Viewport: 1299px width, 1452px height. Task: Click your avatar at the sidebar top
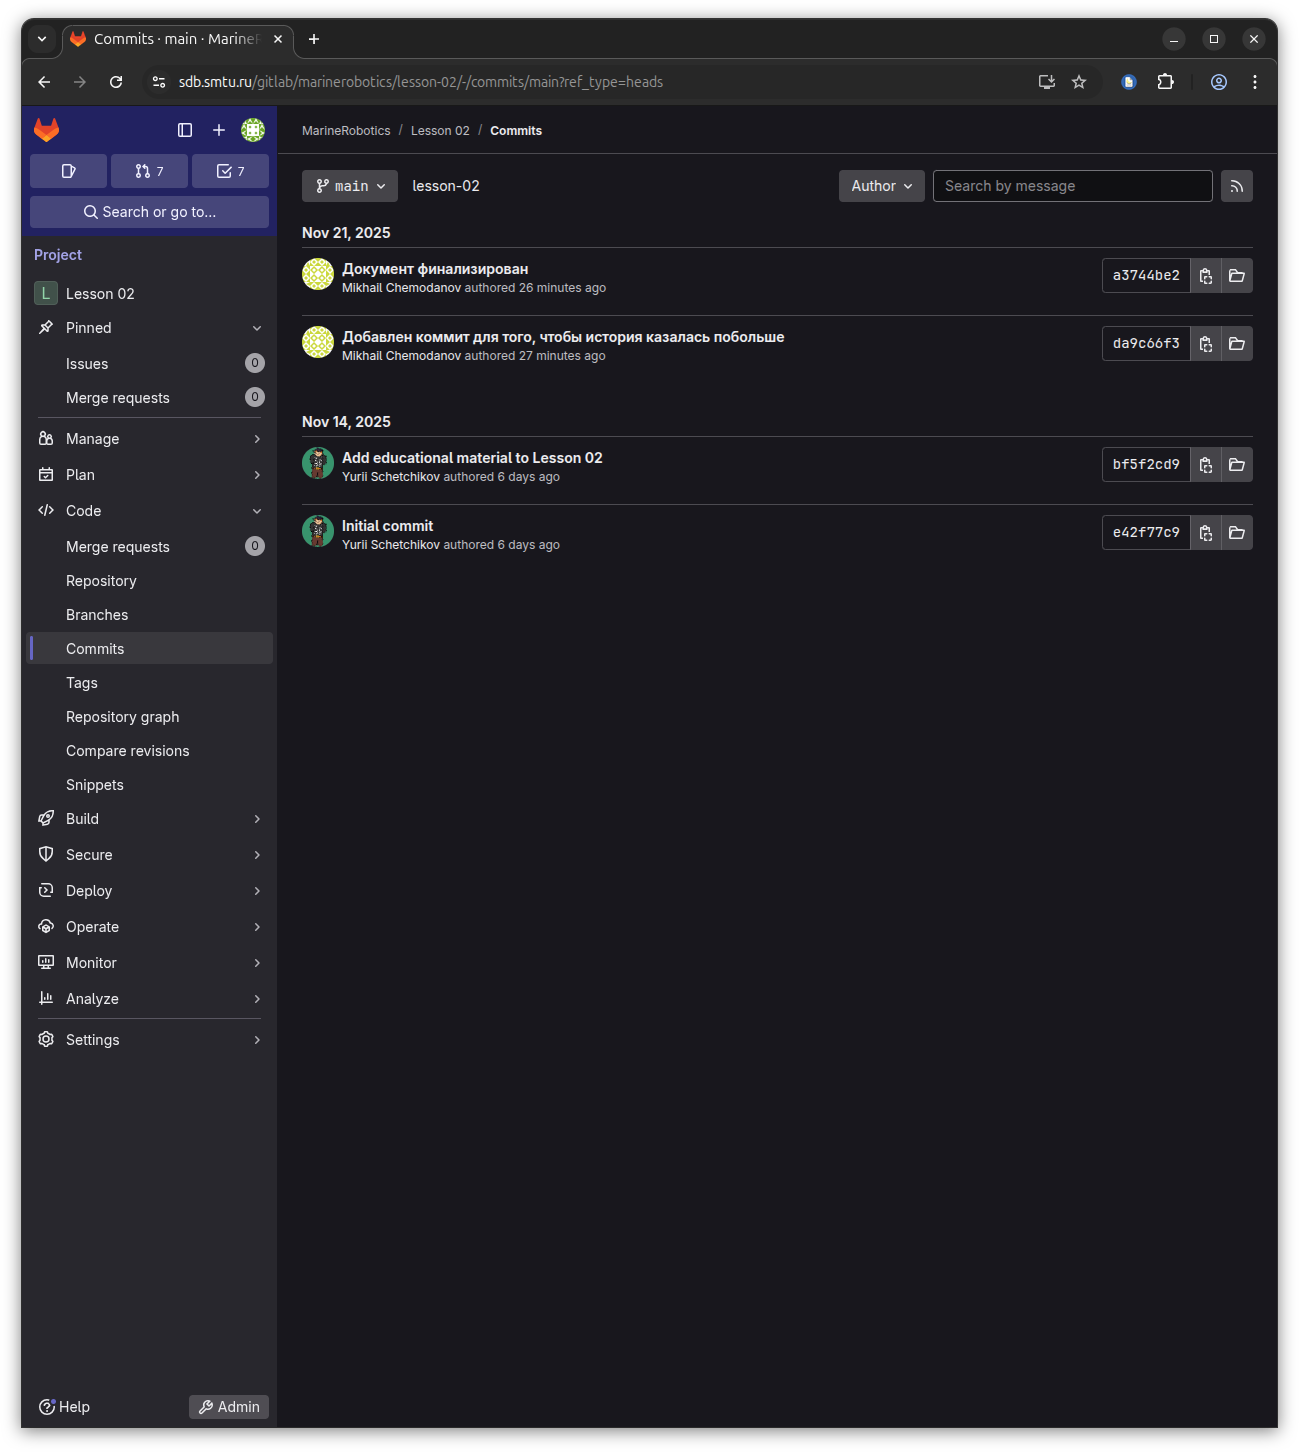[253, 130]
